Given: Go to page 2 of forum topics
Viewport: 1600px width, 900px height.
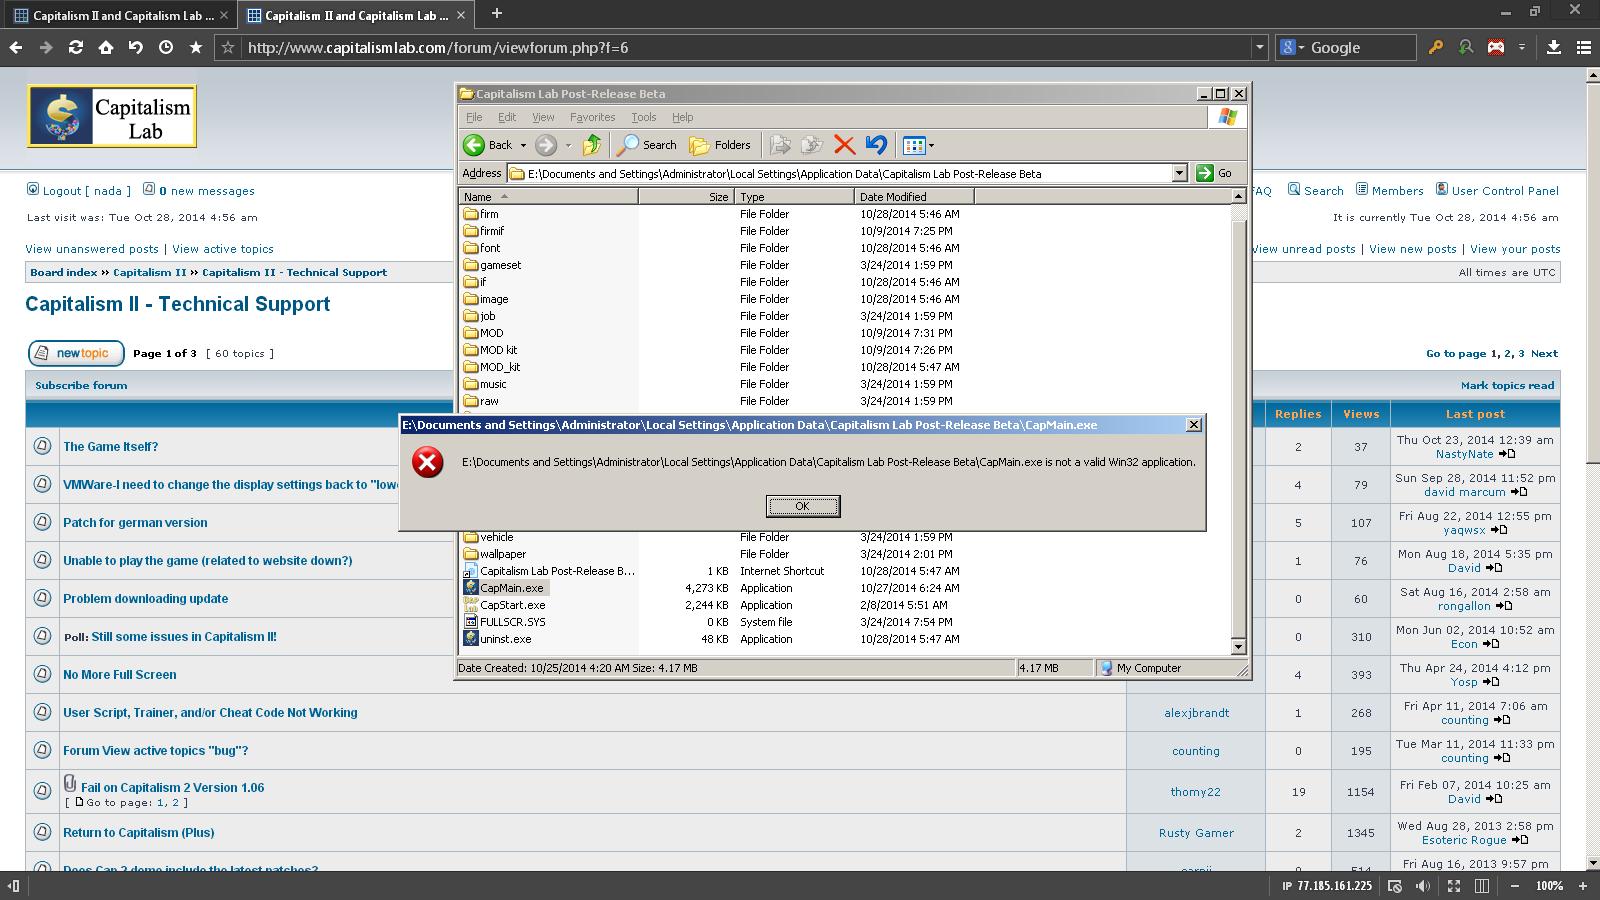Looking at the screenshot, I should pos(1508,354).
